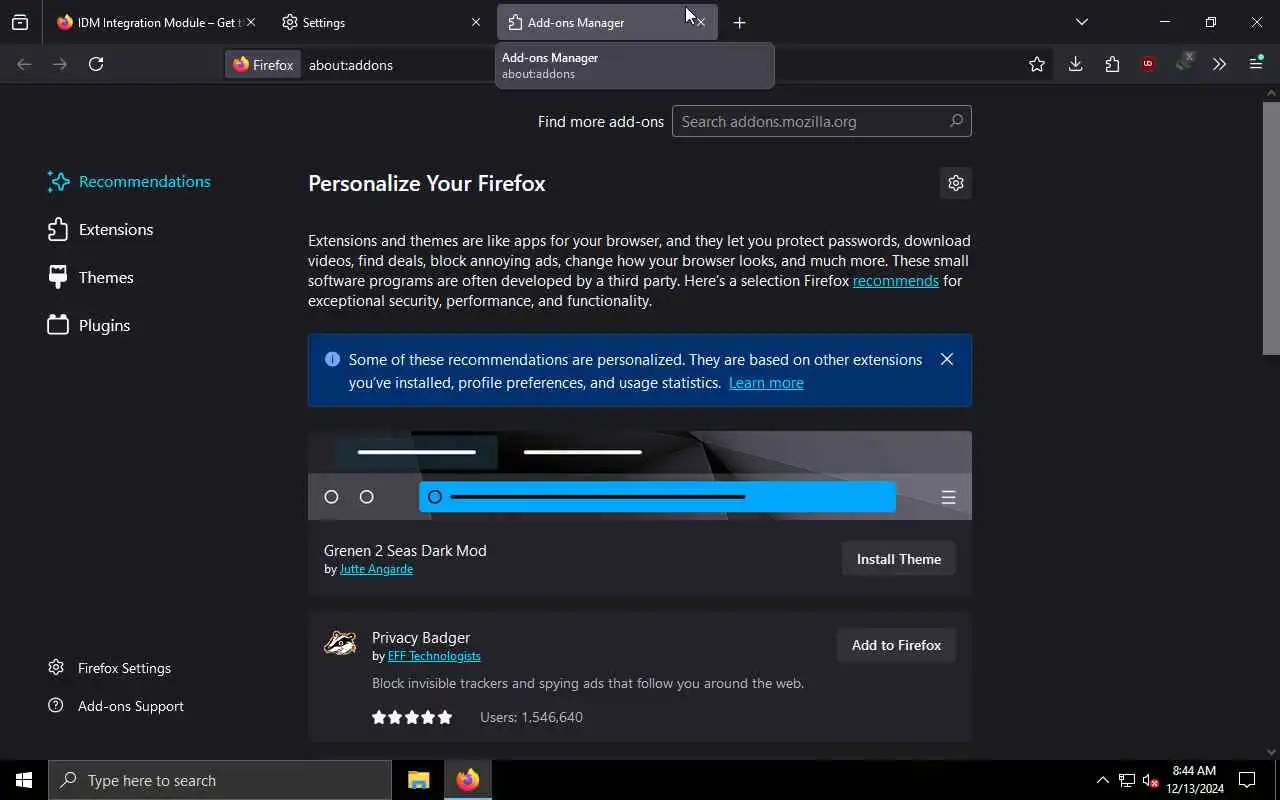Open Plugins category in sidebar
Screen dimensions: 1280x800
89,325
